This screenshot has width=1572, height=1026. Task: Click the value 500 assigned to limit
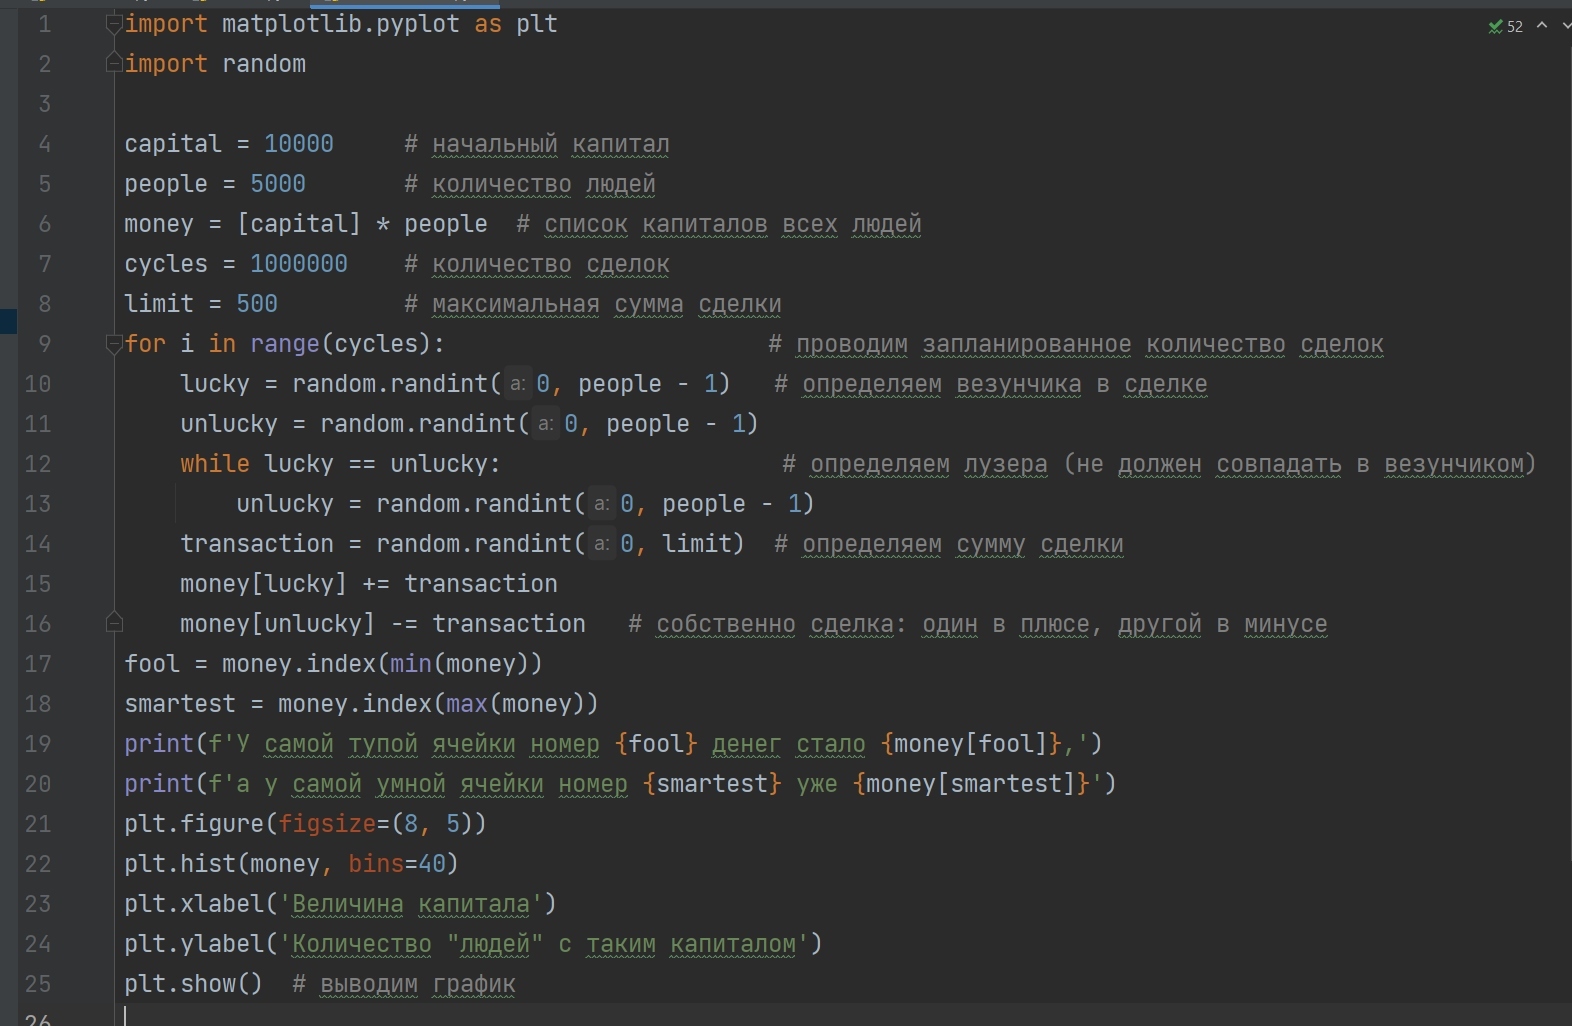pyautogui.click(x=257, y=304)
